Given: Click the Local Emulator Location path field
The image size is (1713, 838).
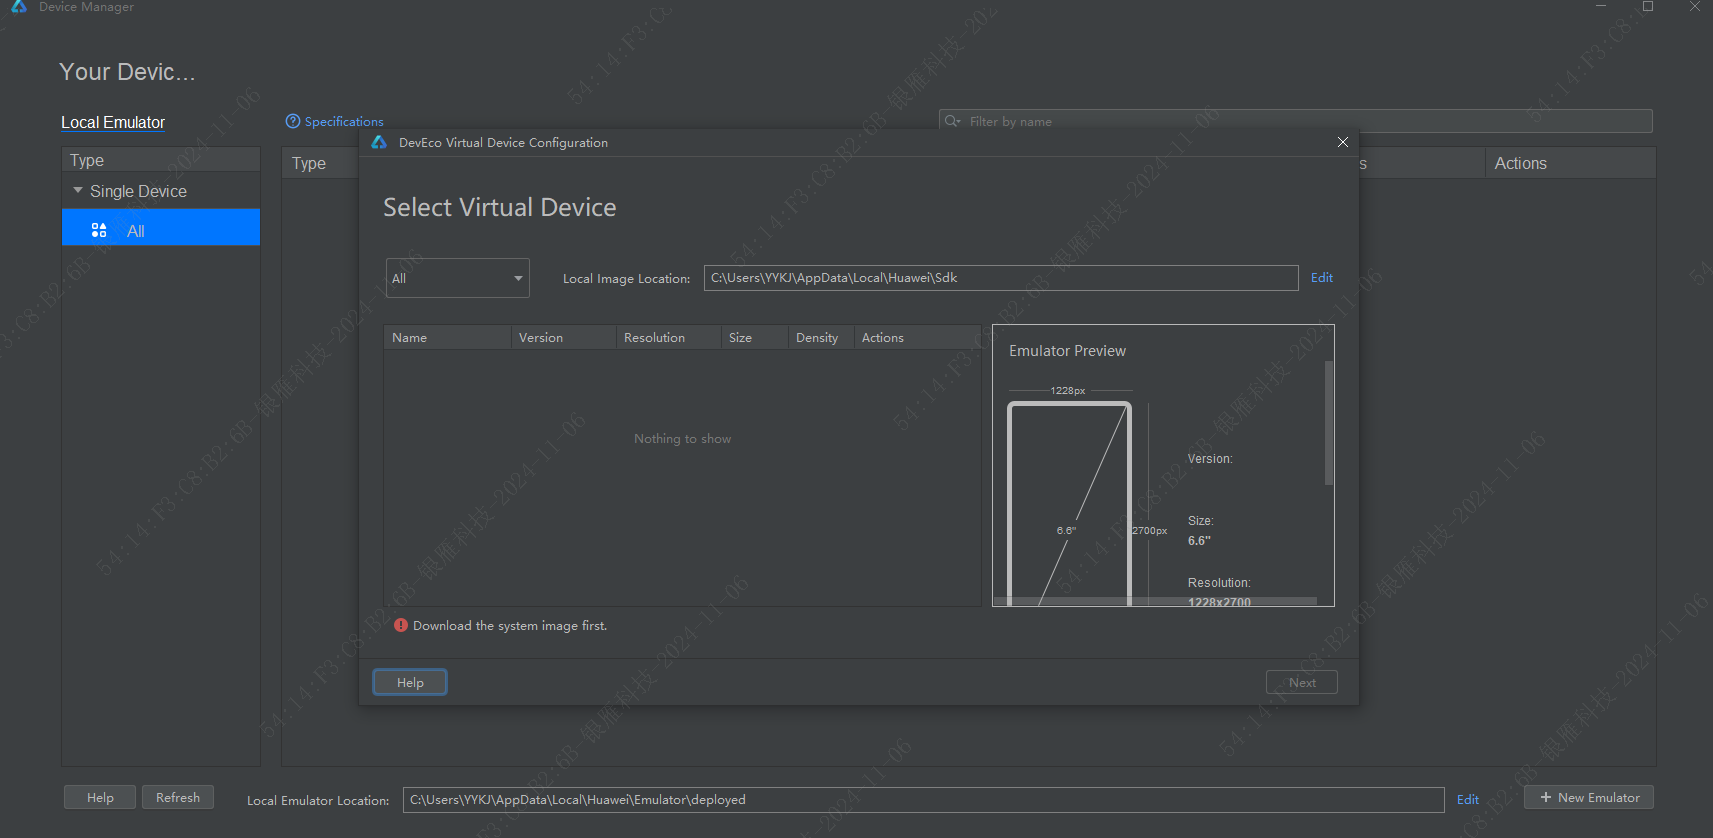Looking at the screenshot, I should pyautogui.click(x=924, y=800).
